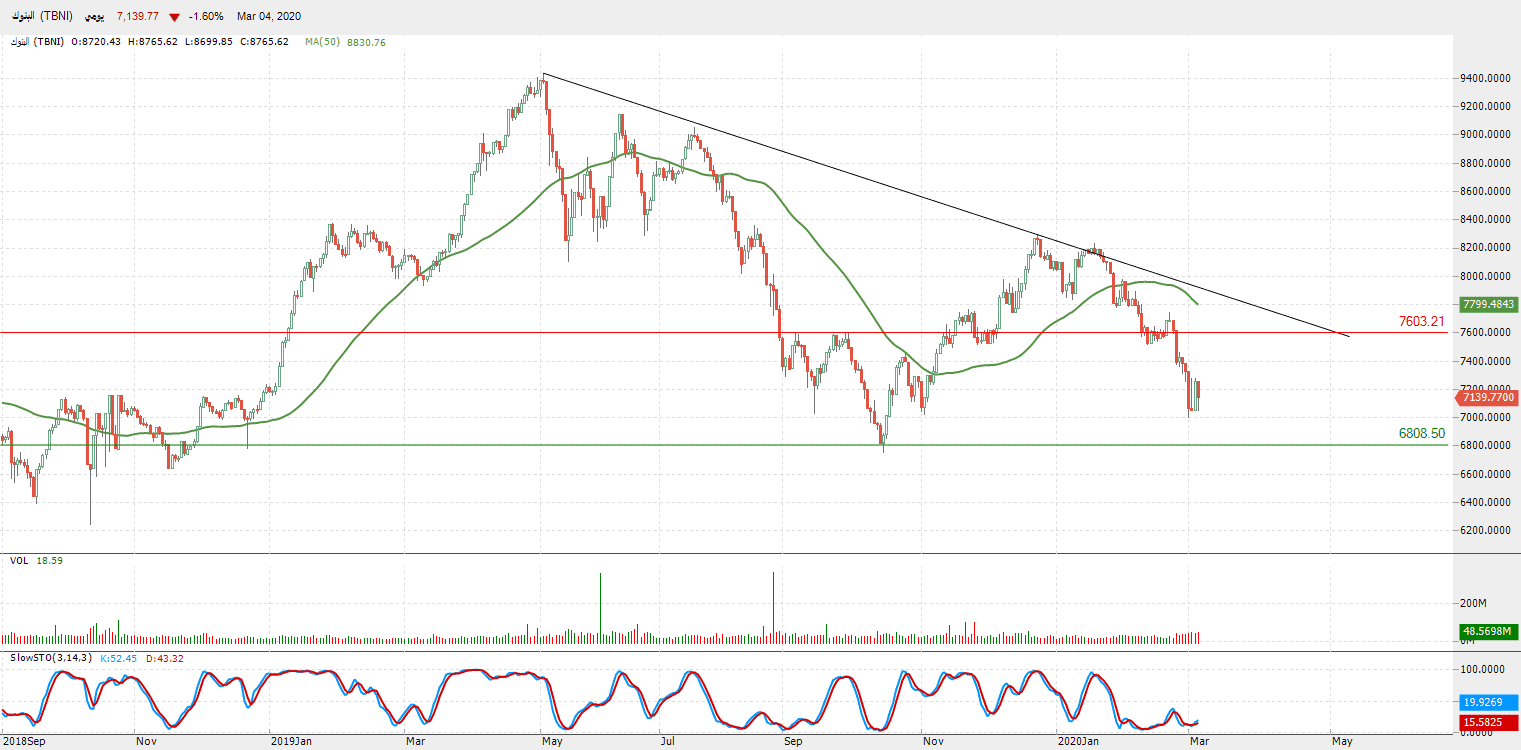Click the red down-arrow price change indicator

pyautogui.click(x=175, y=17)
